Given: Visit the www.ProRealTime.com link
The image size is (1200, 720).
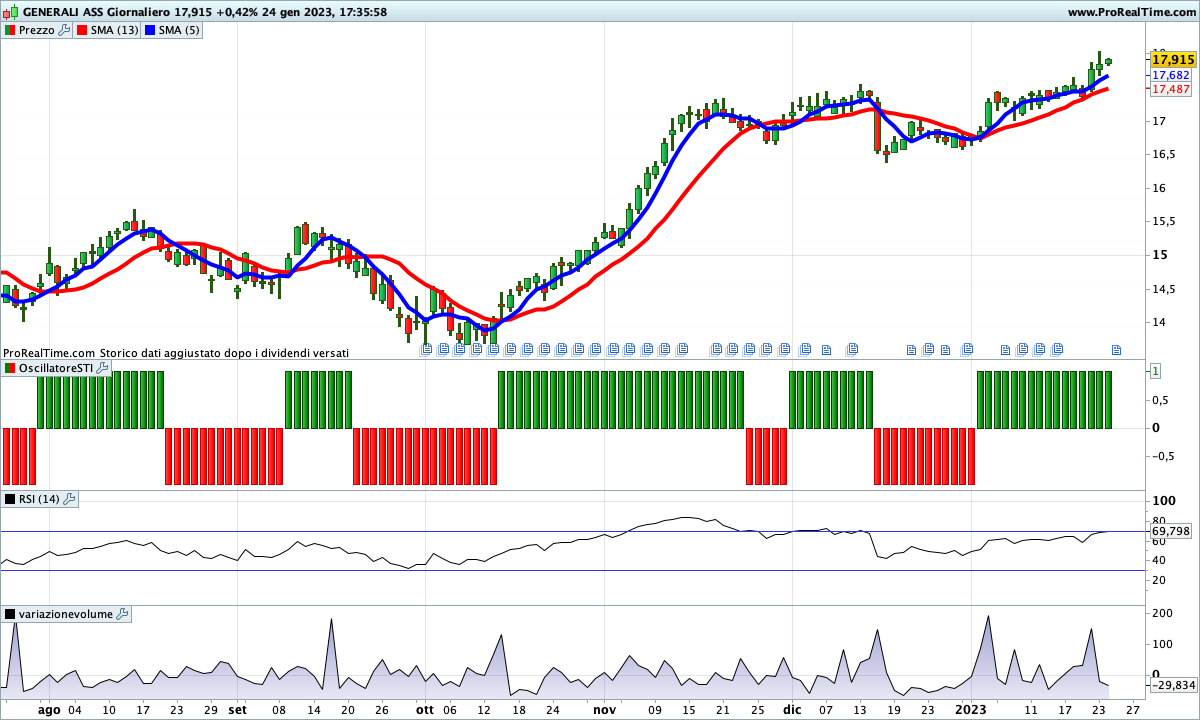Looking at the screenshot, I should point(1130,12).
